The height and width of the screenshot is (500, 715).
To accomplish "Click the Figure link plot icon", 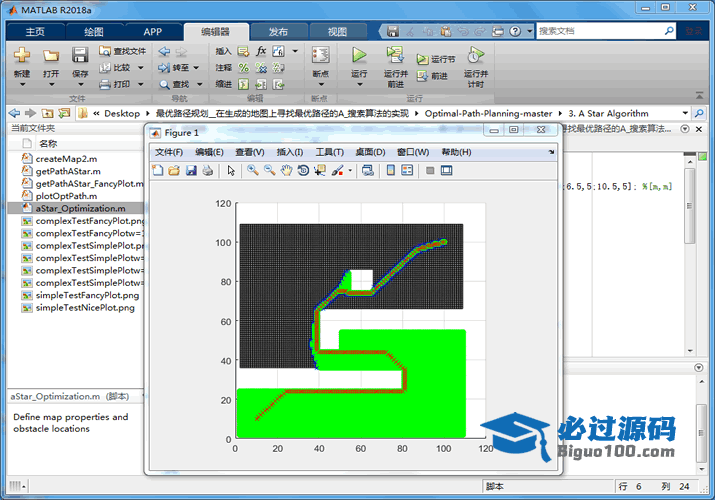I will click(368, 170).
